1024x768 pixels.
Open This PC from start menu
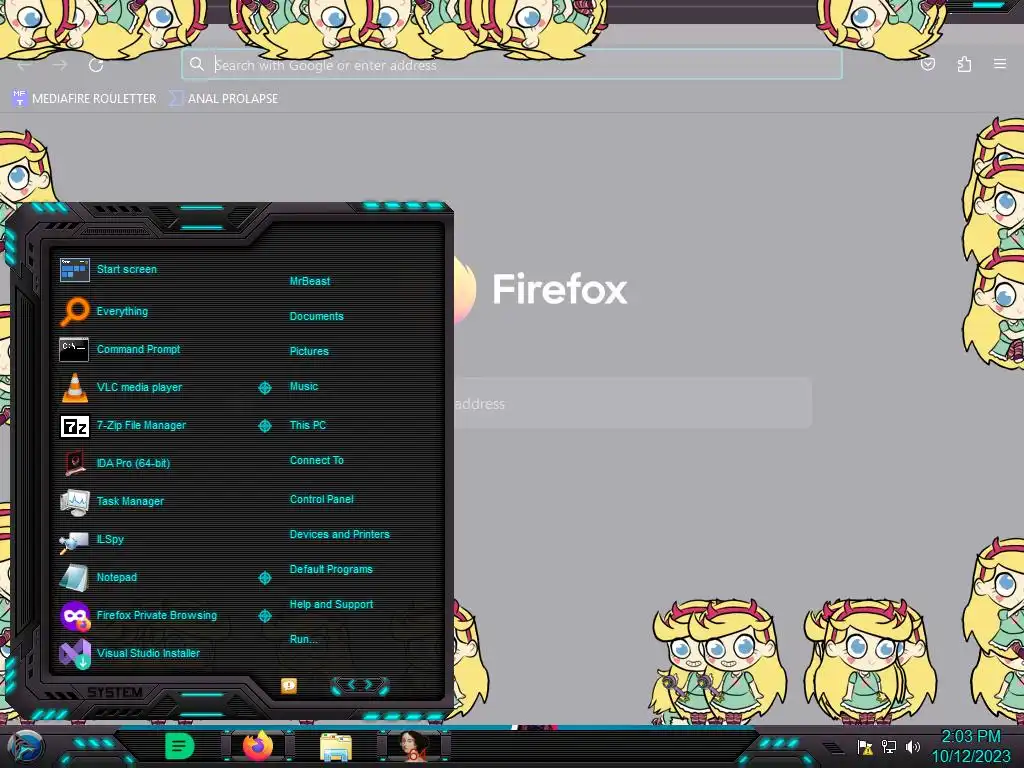[308, 425]
